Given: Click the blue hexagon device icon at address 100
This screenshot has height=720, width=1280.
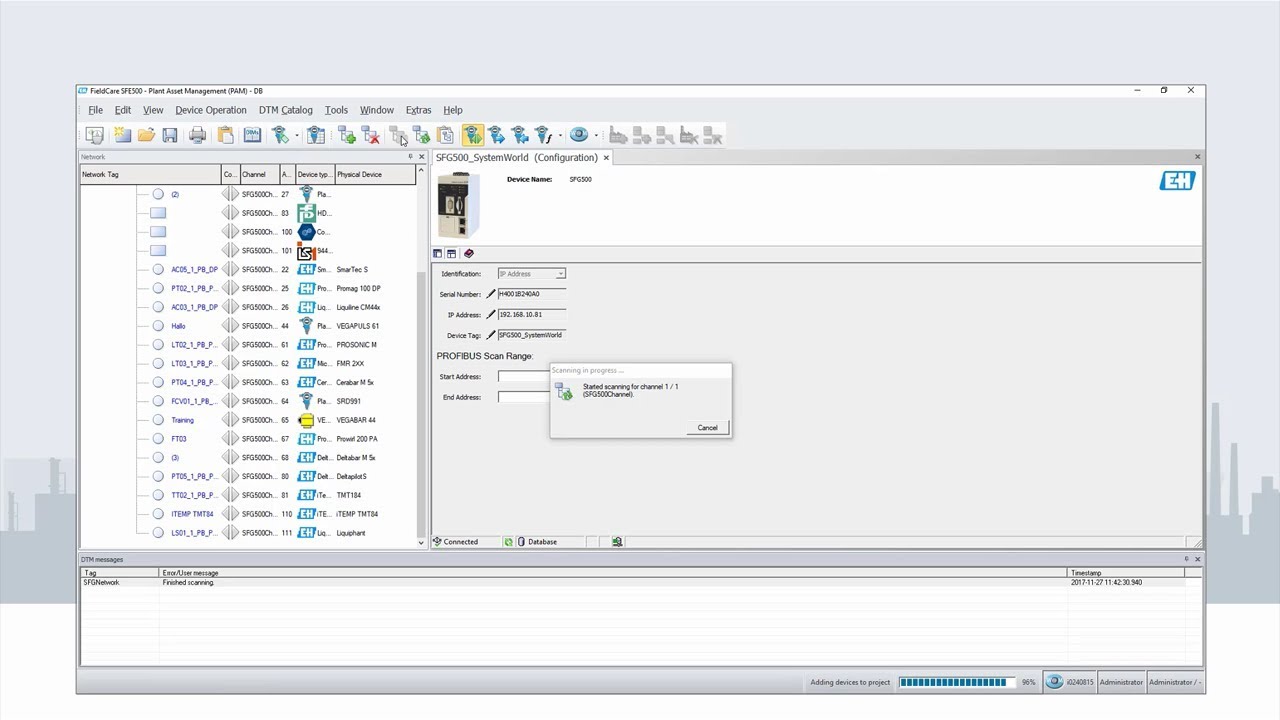Looking at the screenshot, I should (306, 232).
